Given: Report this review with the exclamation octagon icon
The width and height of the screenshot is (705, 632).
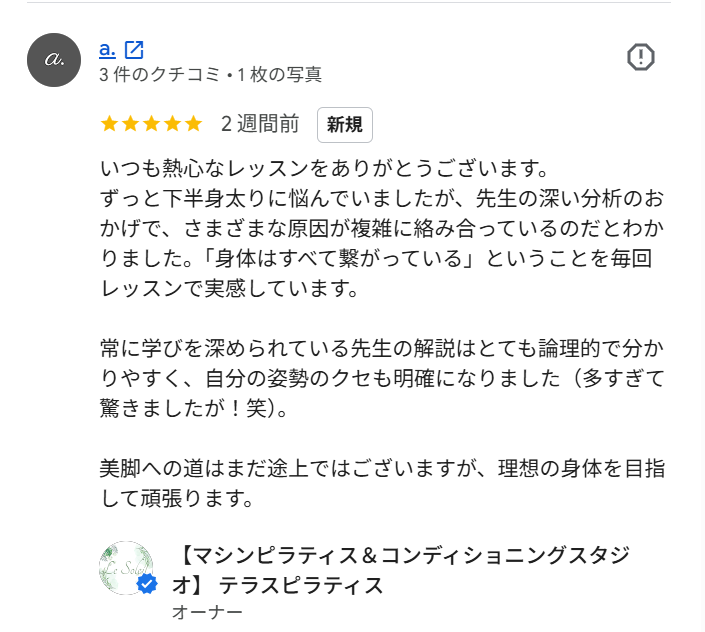Looking at the screenshot, I should pyautogui.click(x=641, y=57).
